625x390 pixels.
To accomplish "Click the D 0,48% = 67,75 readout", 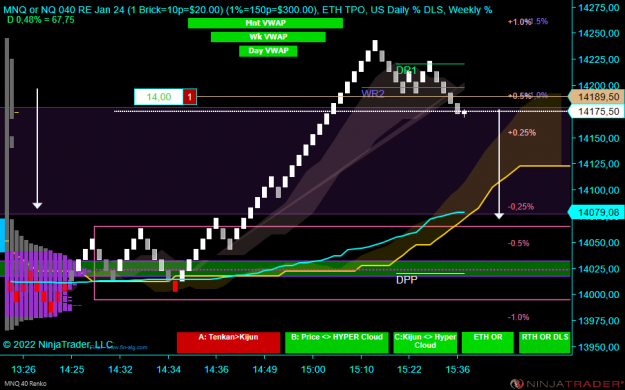I will 41,20.
